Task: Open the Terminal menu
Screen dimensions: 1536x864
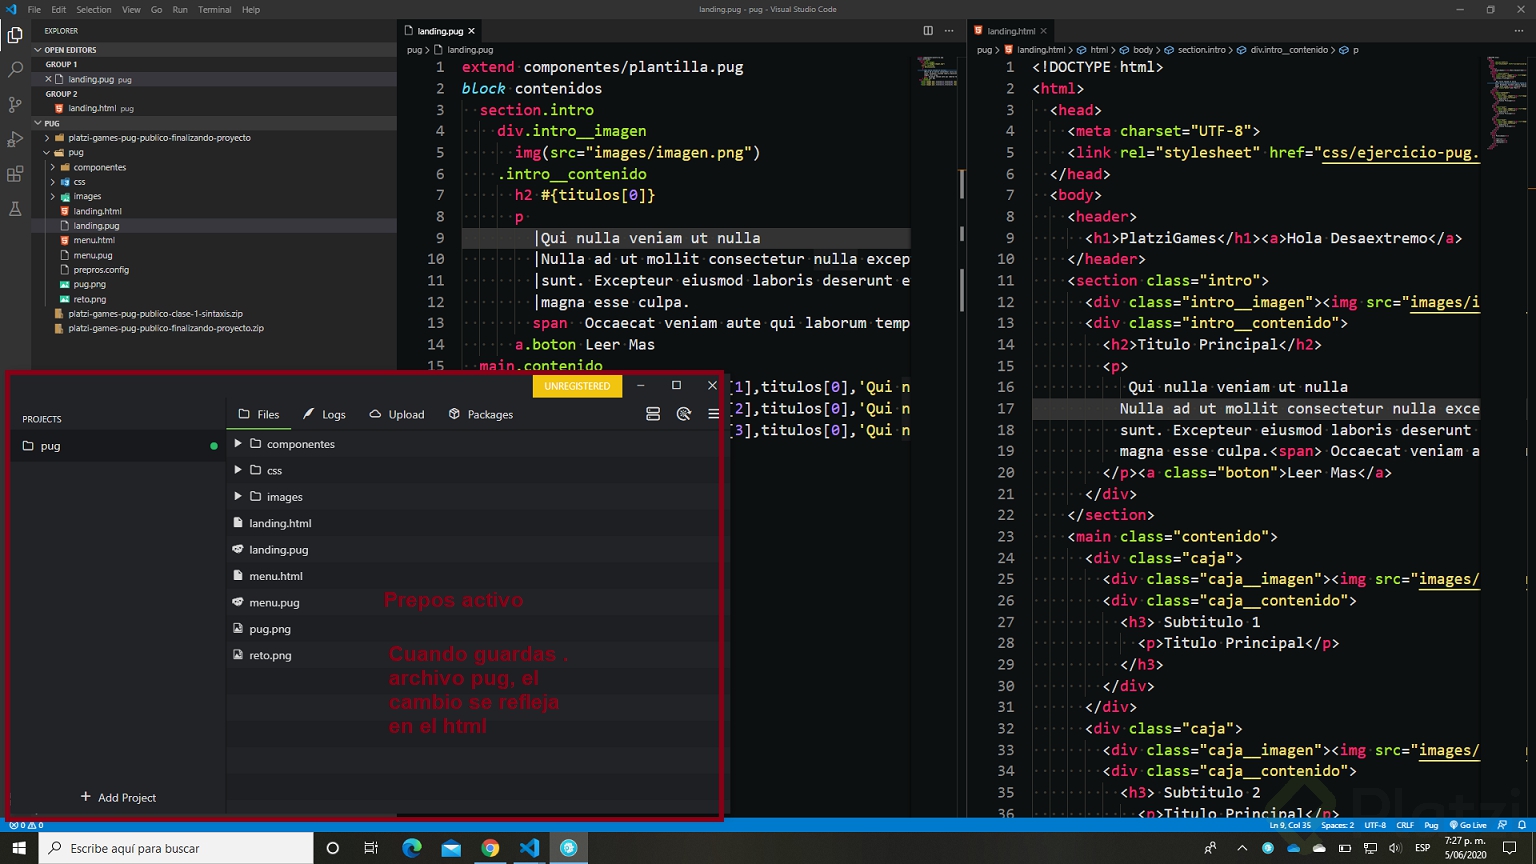Action: 214,9
